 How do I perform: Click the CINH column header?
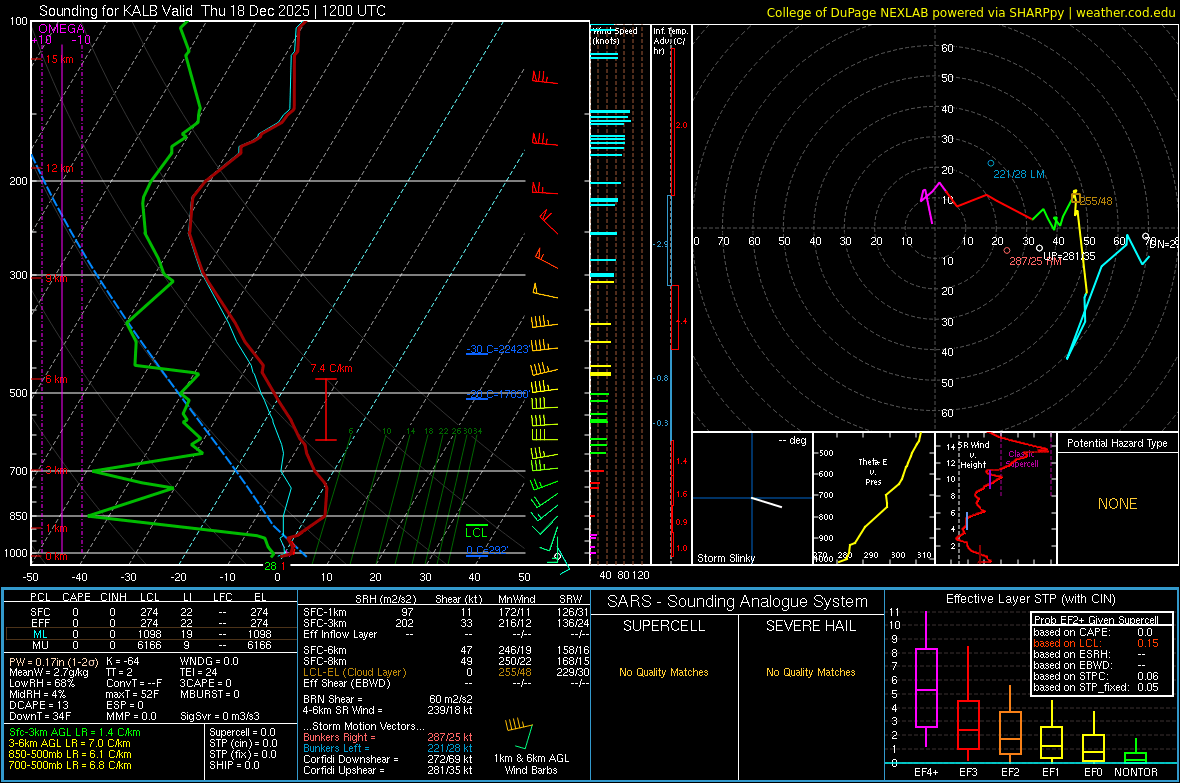coord(113,597)
